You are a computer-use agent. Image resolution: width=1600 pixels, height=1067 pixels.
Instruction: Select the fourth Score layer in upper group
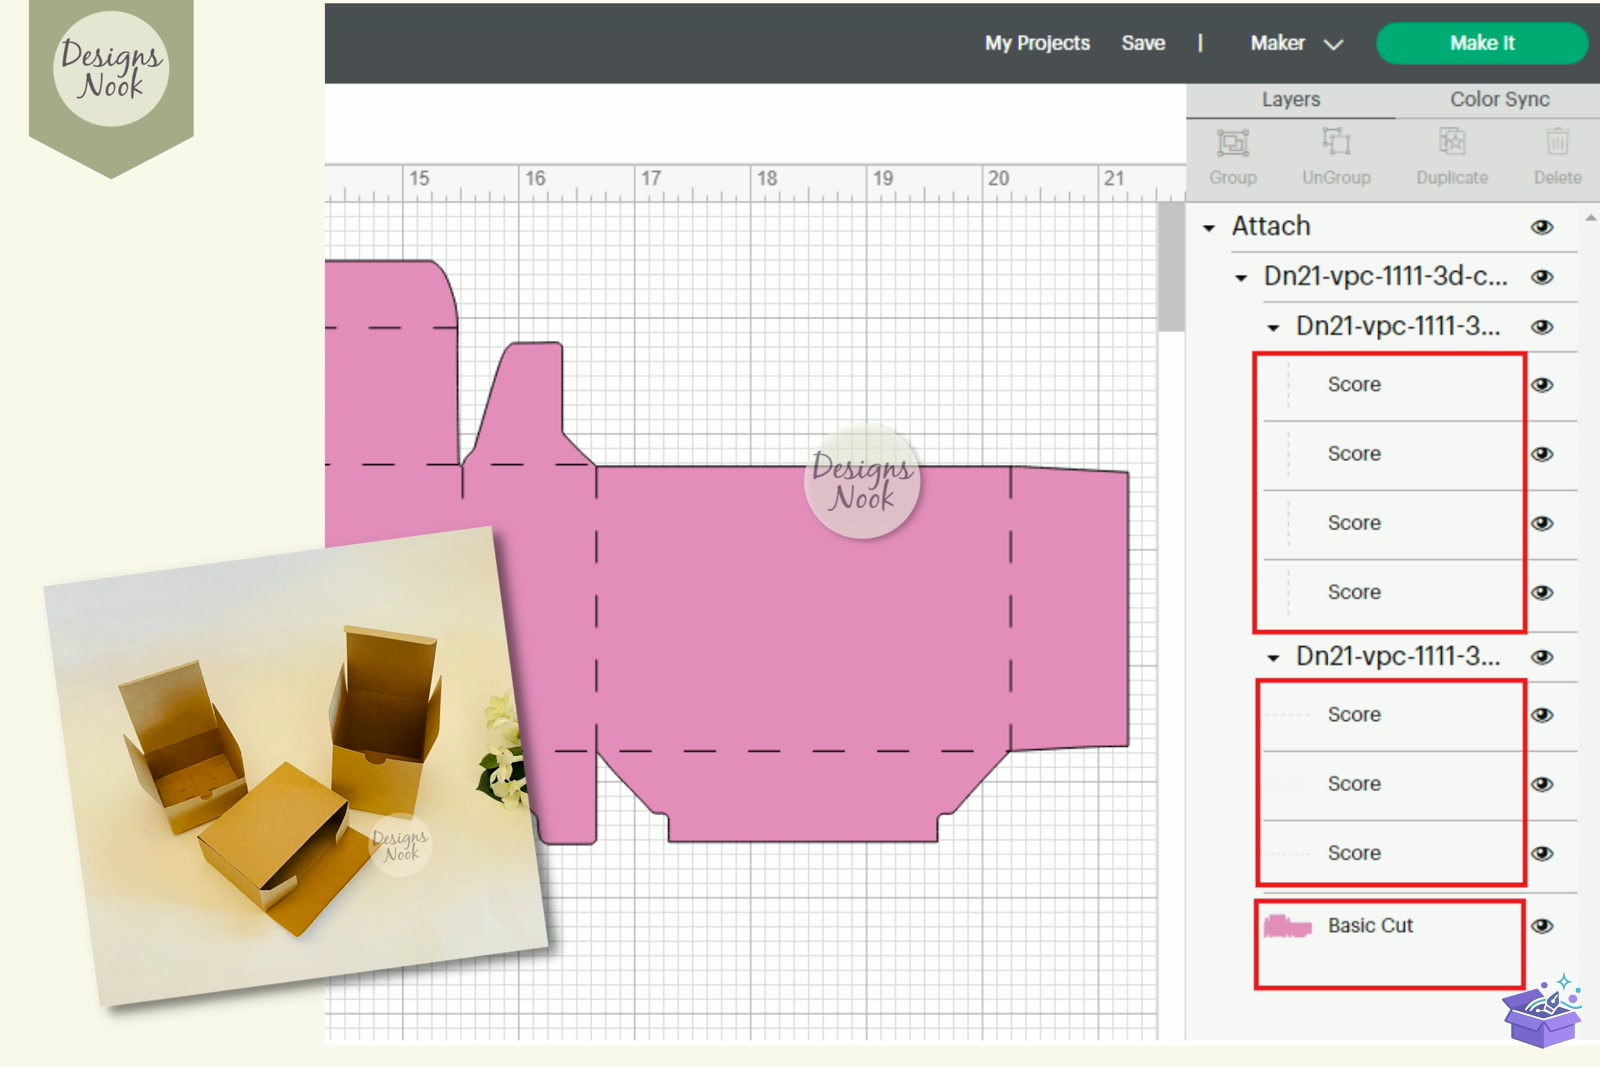click(1354, 592)
